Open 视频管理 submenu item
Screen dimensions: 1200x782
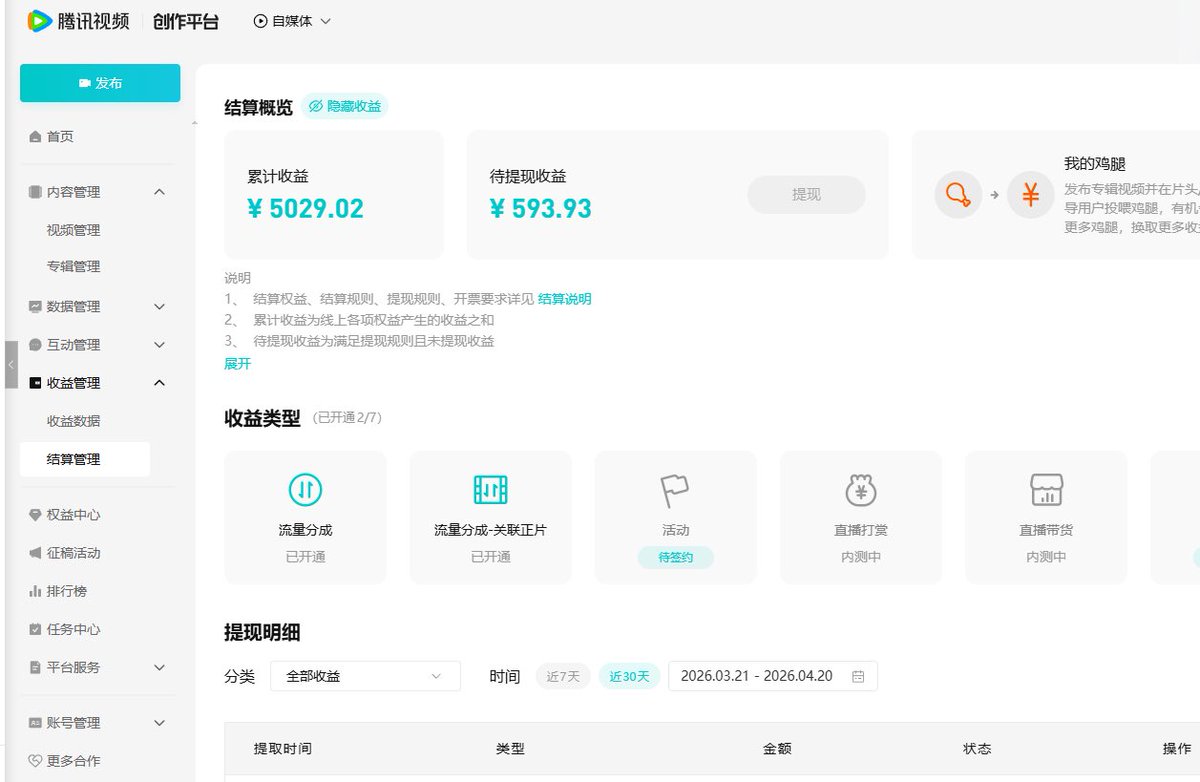click(73, 230)
